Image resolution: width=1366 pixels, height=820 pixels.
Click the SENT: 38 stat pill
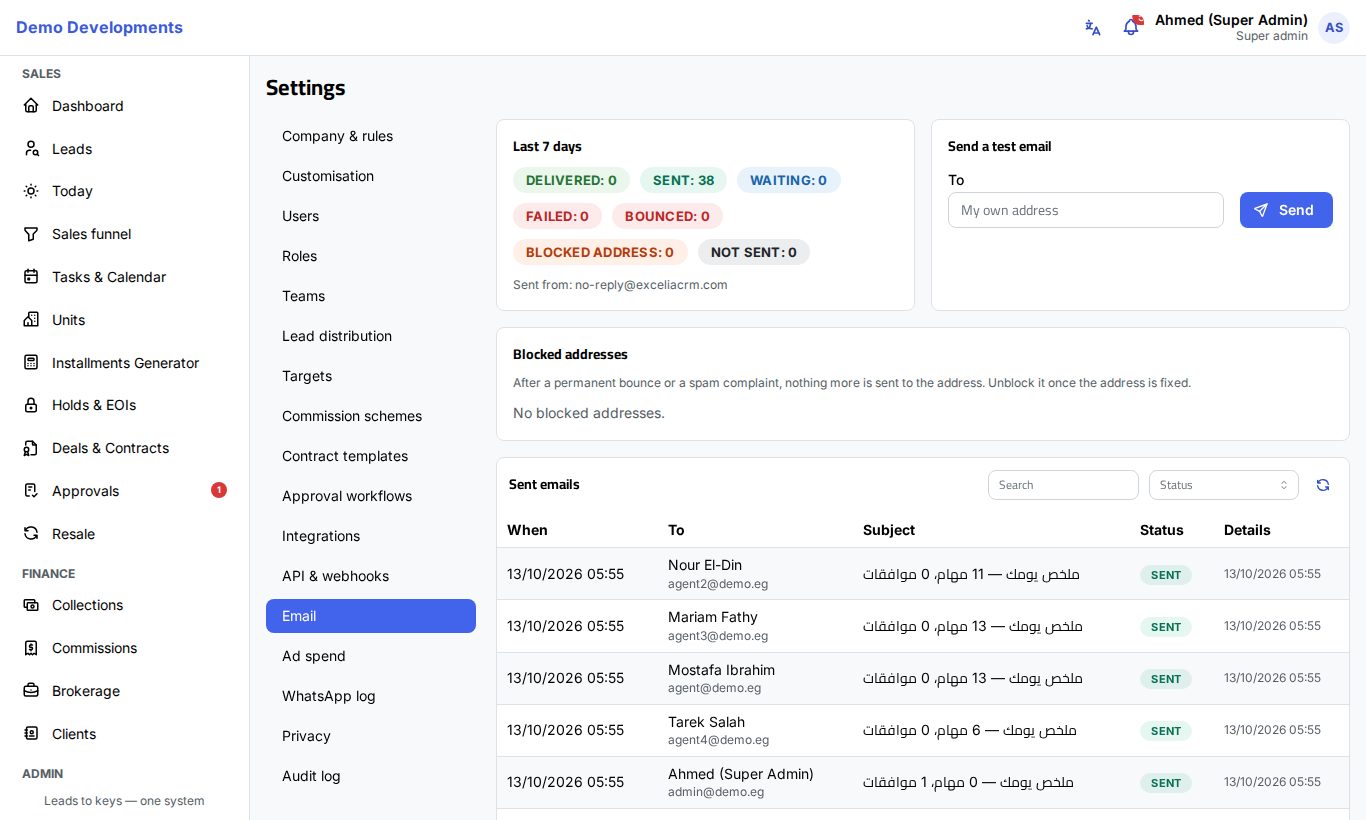[x=683, y=180]
